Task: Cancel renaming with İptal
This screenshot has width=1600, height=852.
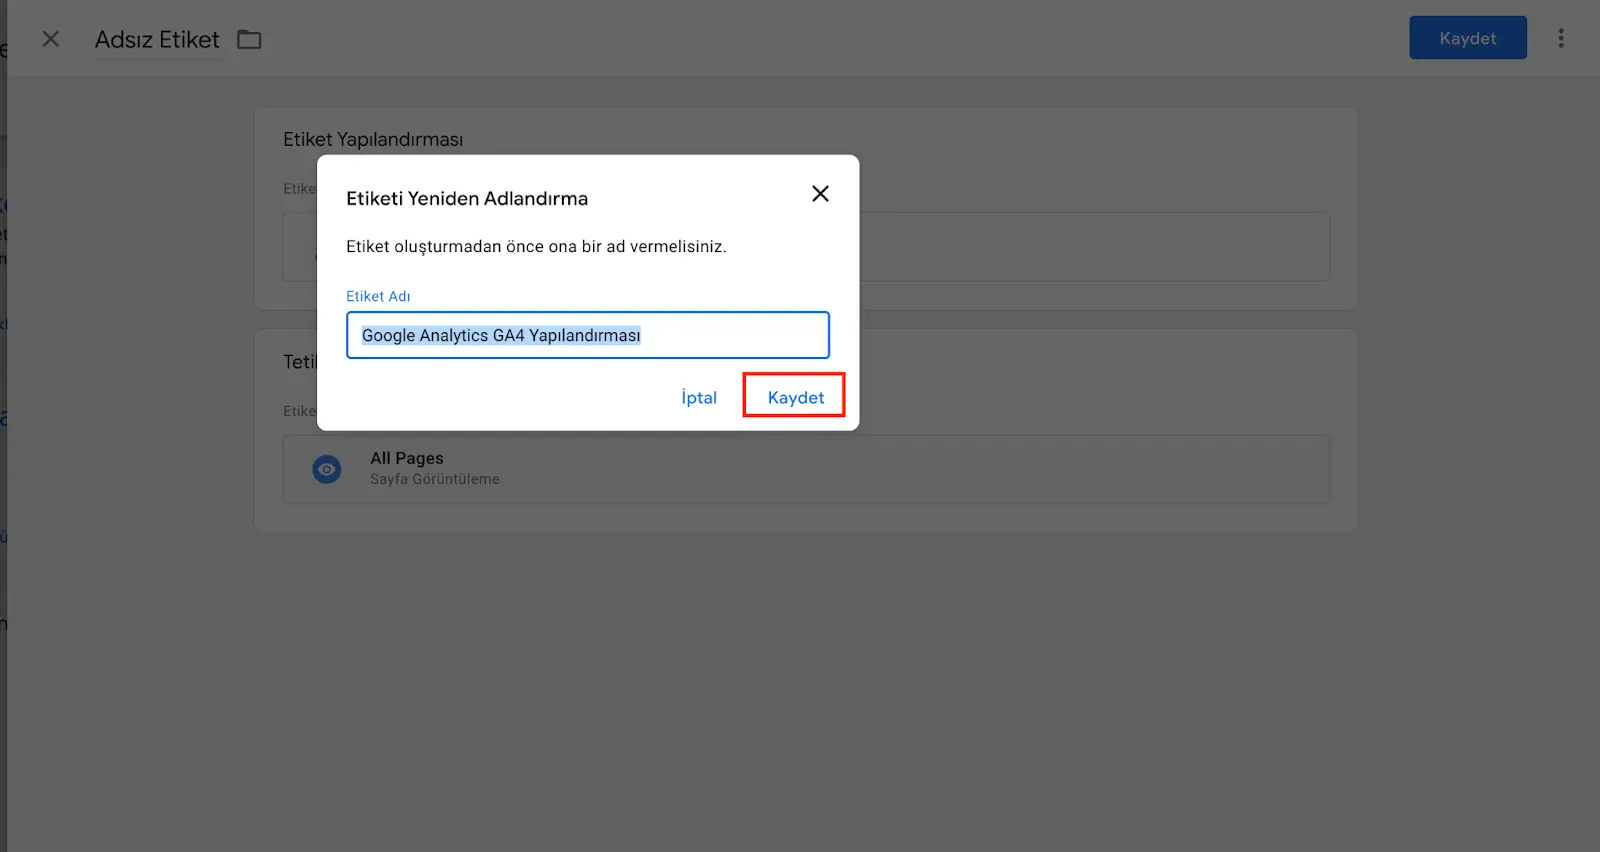Action: click(x=699, y=397)
